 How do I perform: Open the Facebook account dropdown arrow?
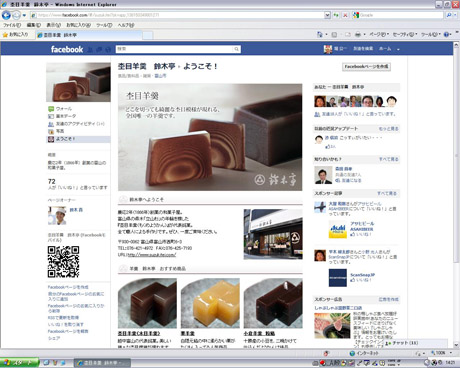click(x=398, y=49)
